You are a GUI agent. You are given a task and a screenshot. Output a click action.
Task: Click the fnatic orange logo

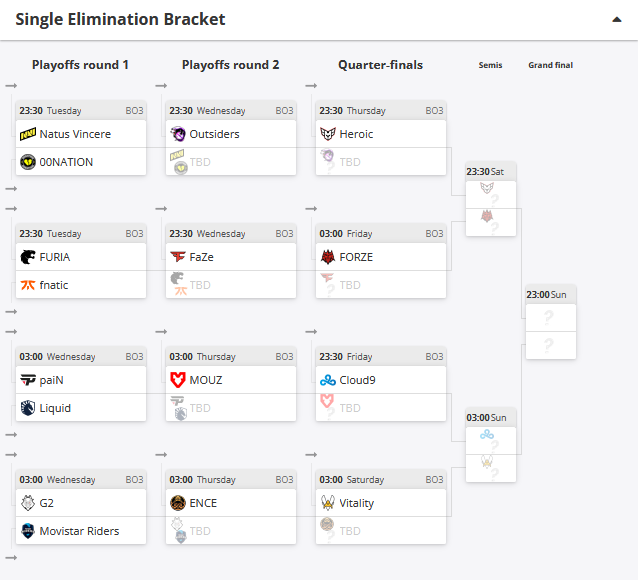coord(27,285)
